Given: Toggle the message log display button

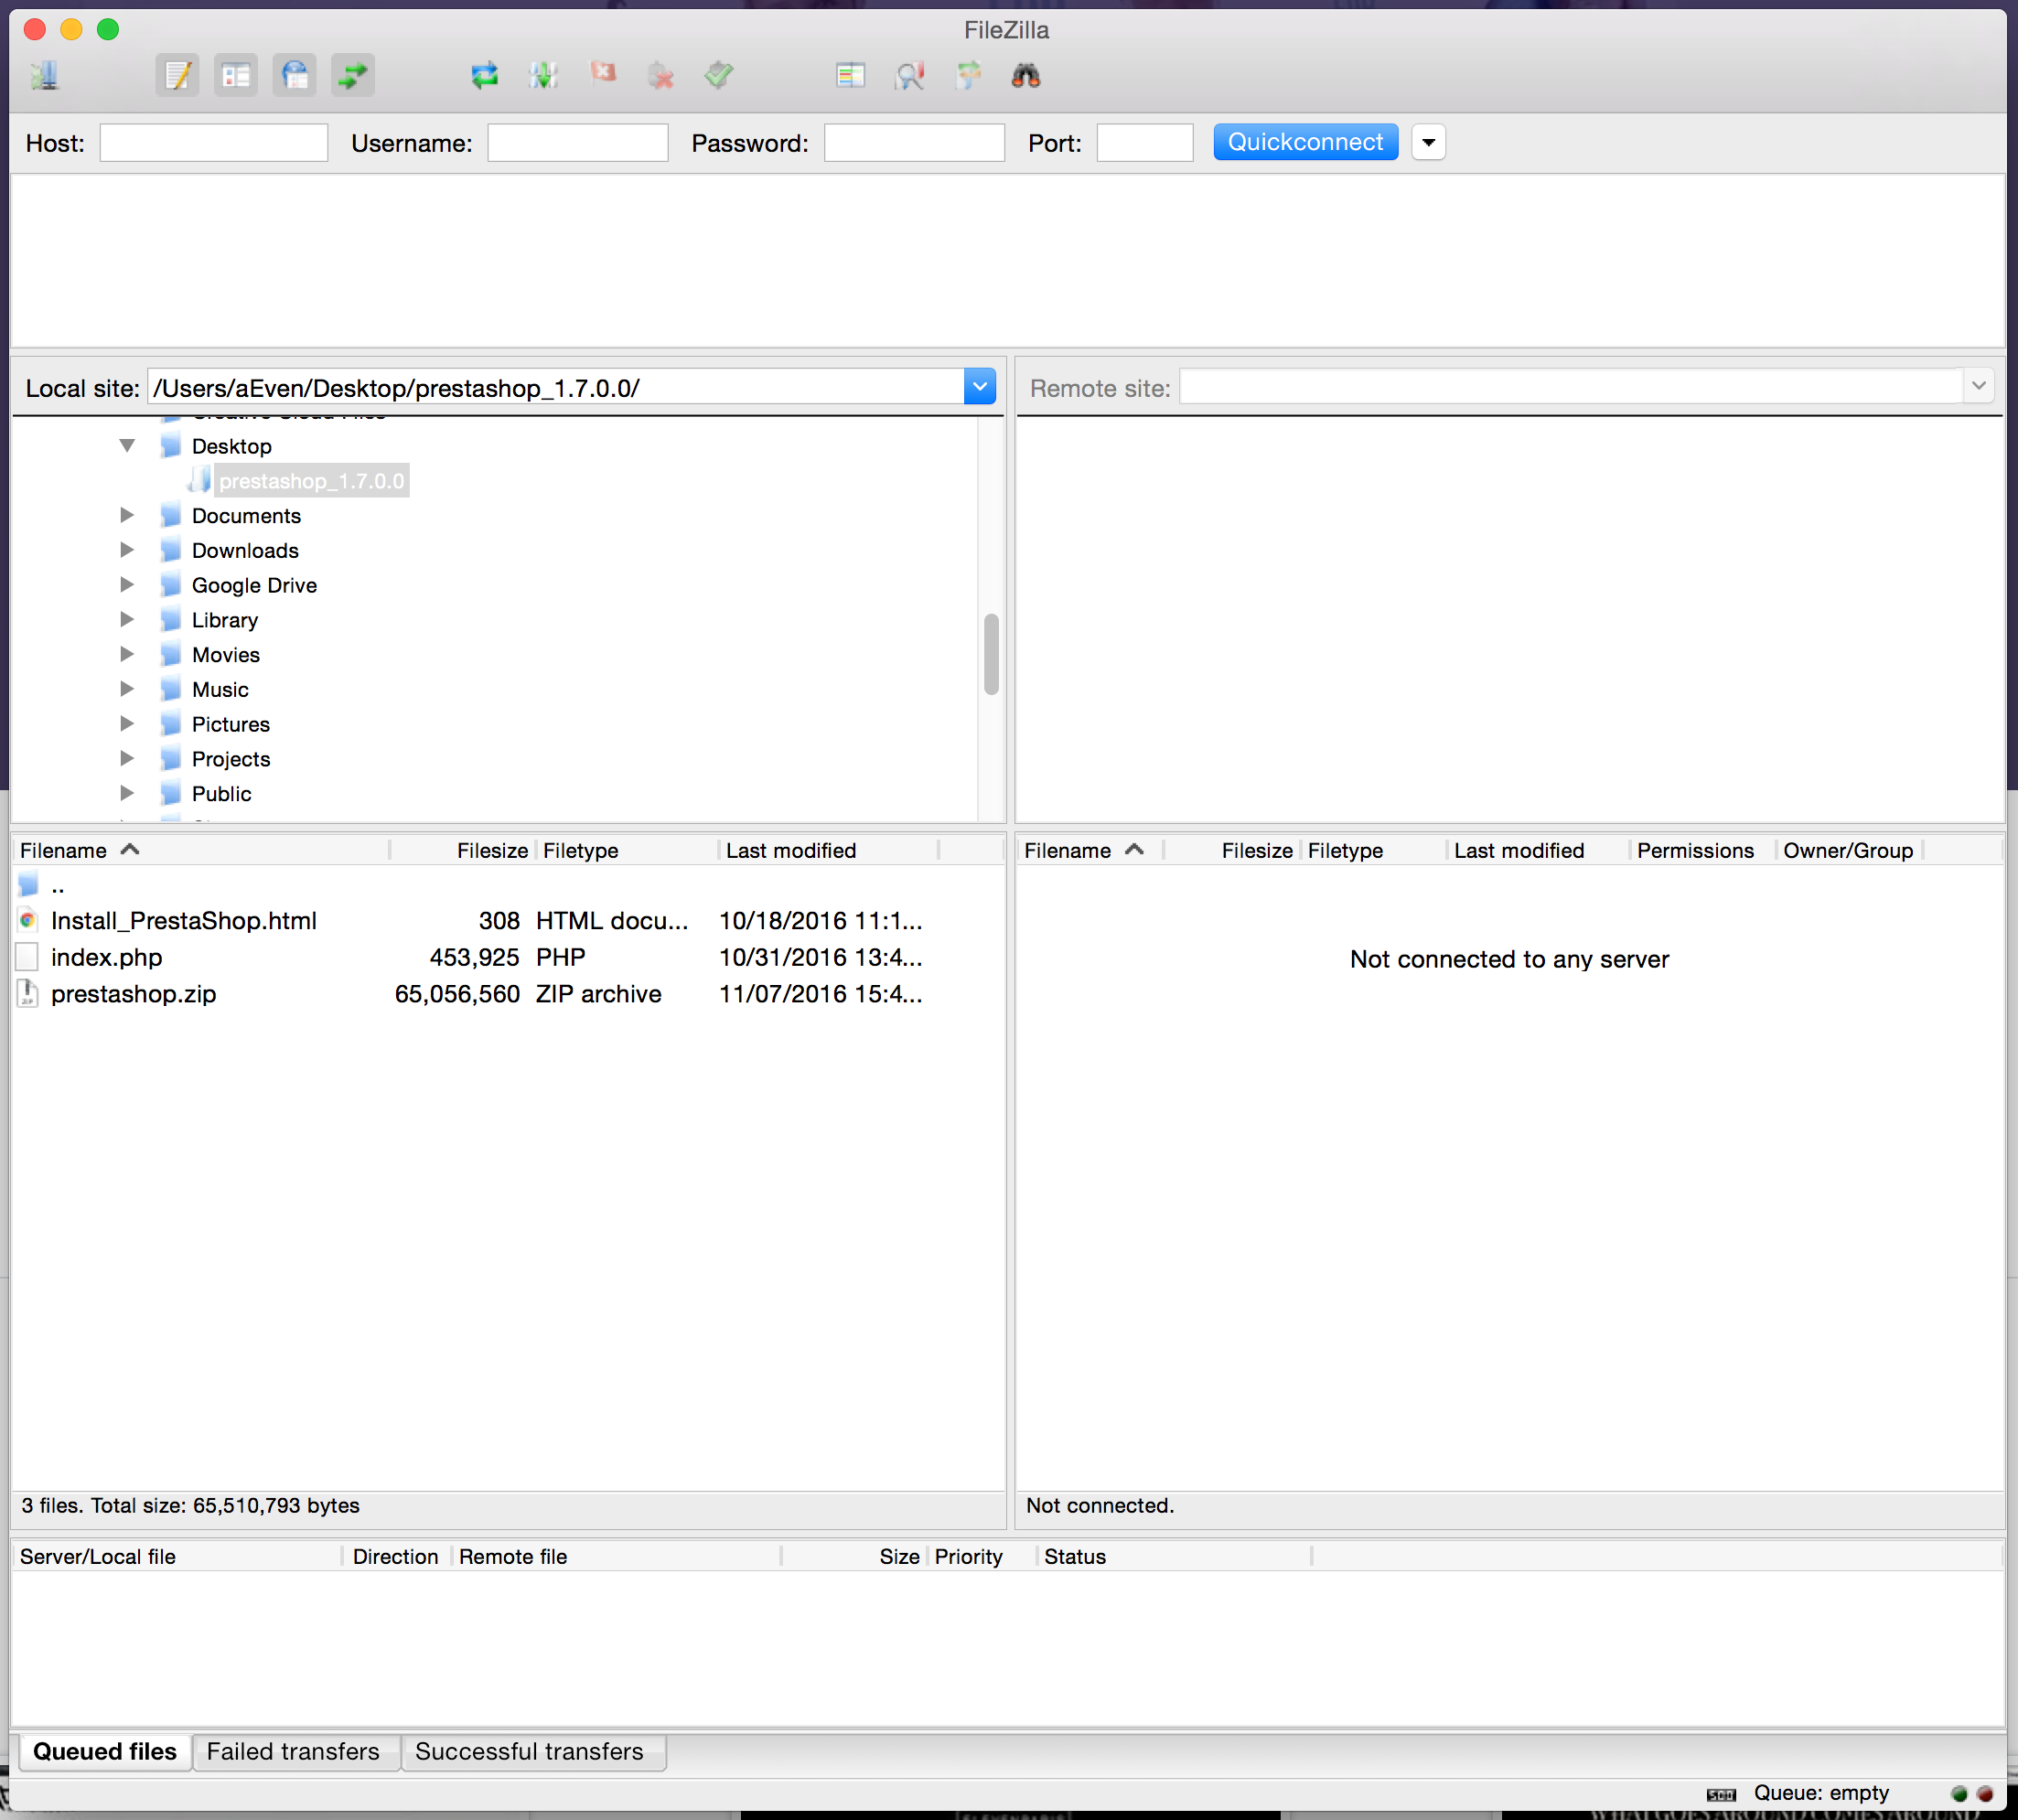Looking at the screenshot, I should 177,75.
